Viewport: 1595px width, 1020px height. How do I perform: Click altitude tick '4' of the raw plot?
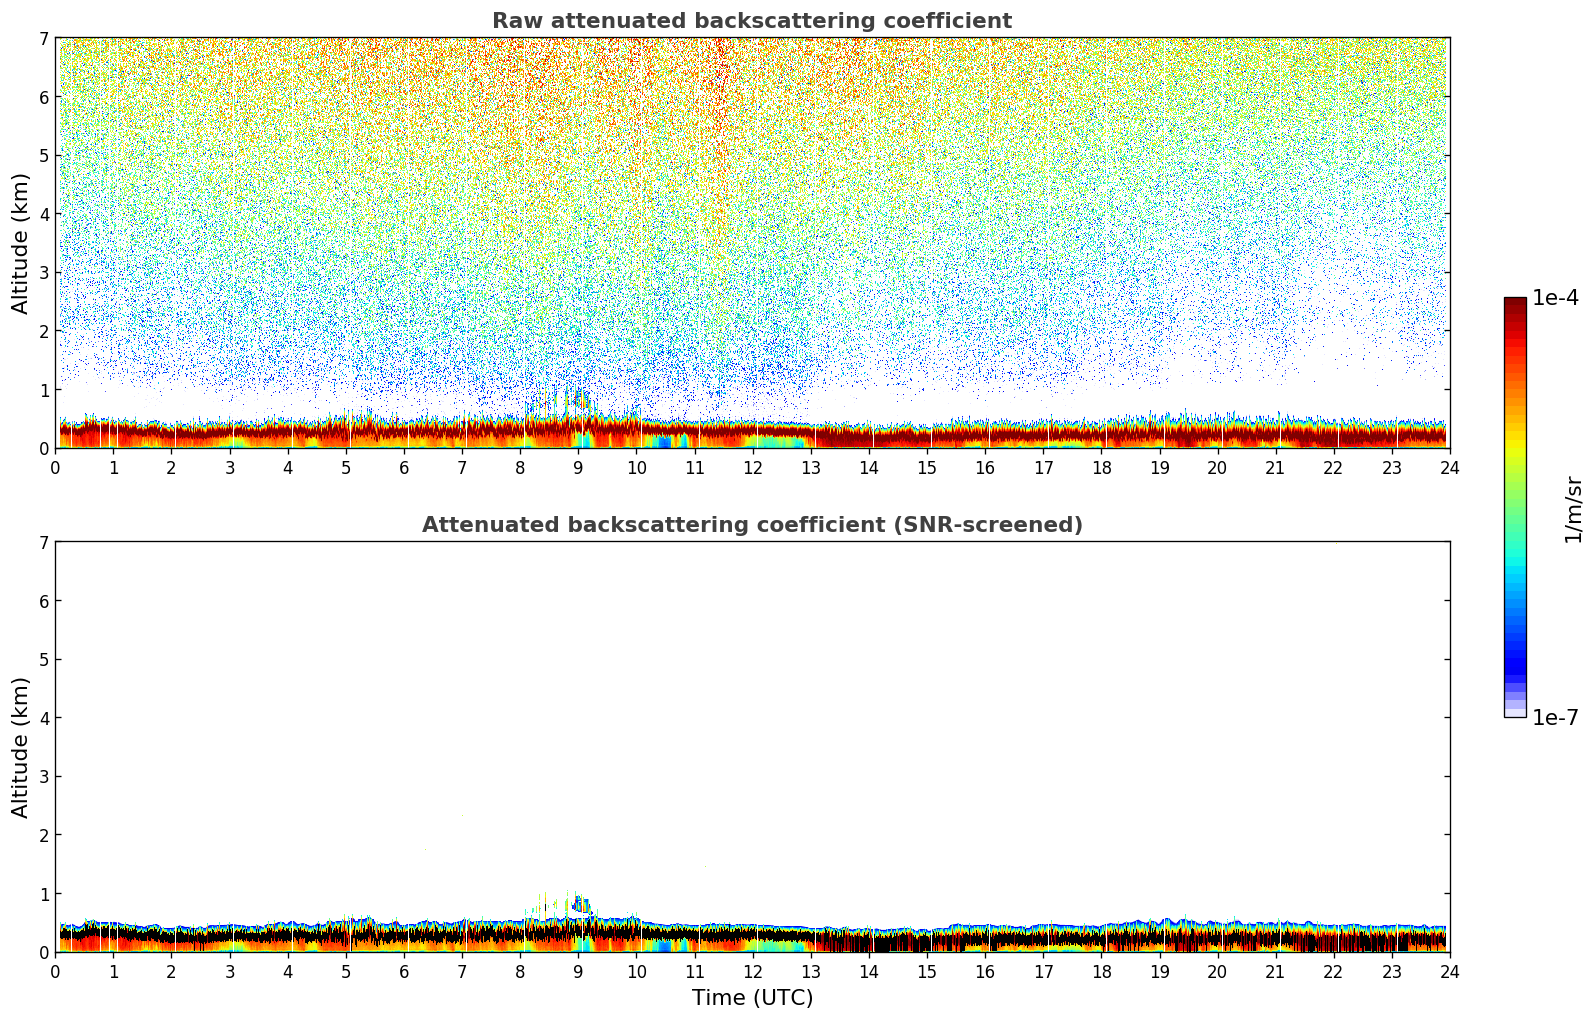pos(44,214)
